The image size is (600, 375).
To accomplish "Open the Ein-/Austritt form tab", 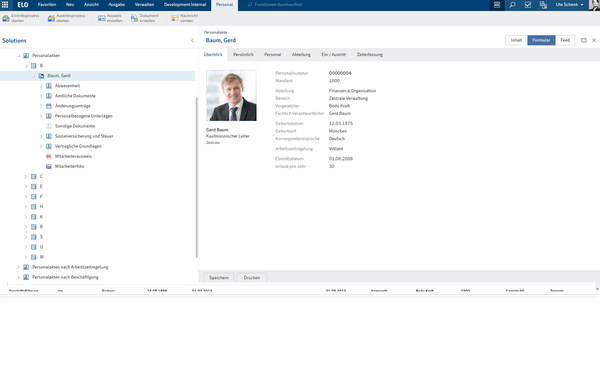I will click(334, 55).
